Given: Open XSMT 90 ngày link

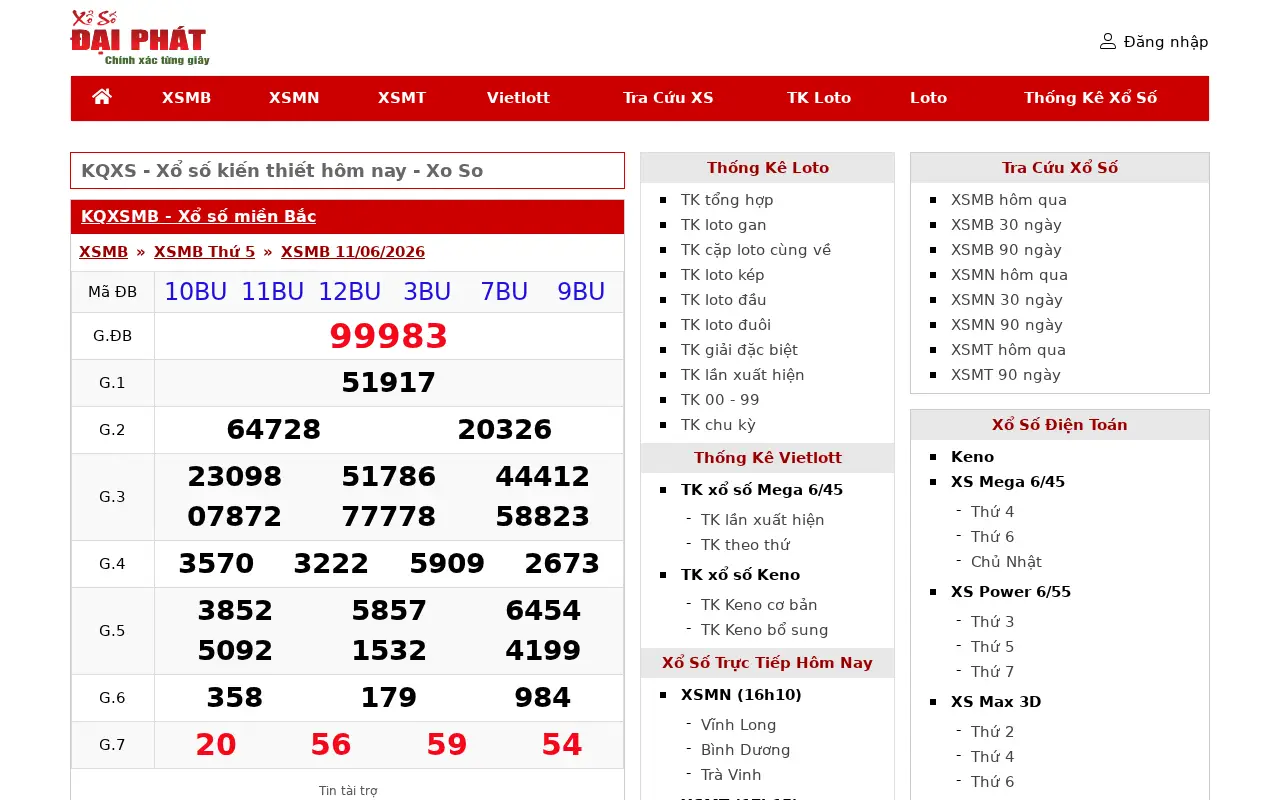Looking at the screenshot, I should 1006,375.
